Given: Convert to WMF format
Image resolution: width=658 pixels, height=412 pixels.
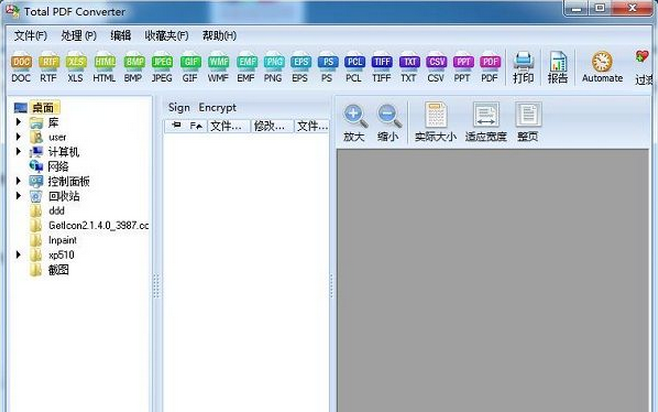Looking at the screenshot, I should click(218, 69).
